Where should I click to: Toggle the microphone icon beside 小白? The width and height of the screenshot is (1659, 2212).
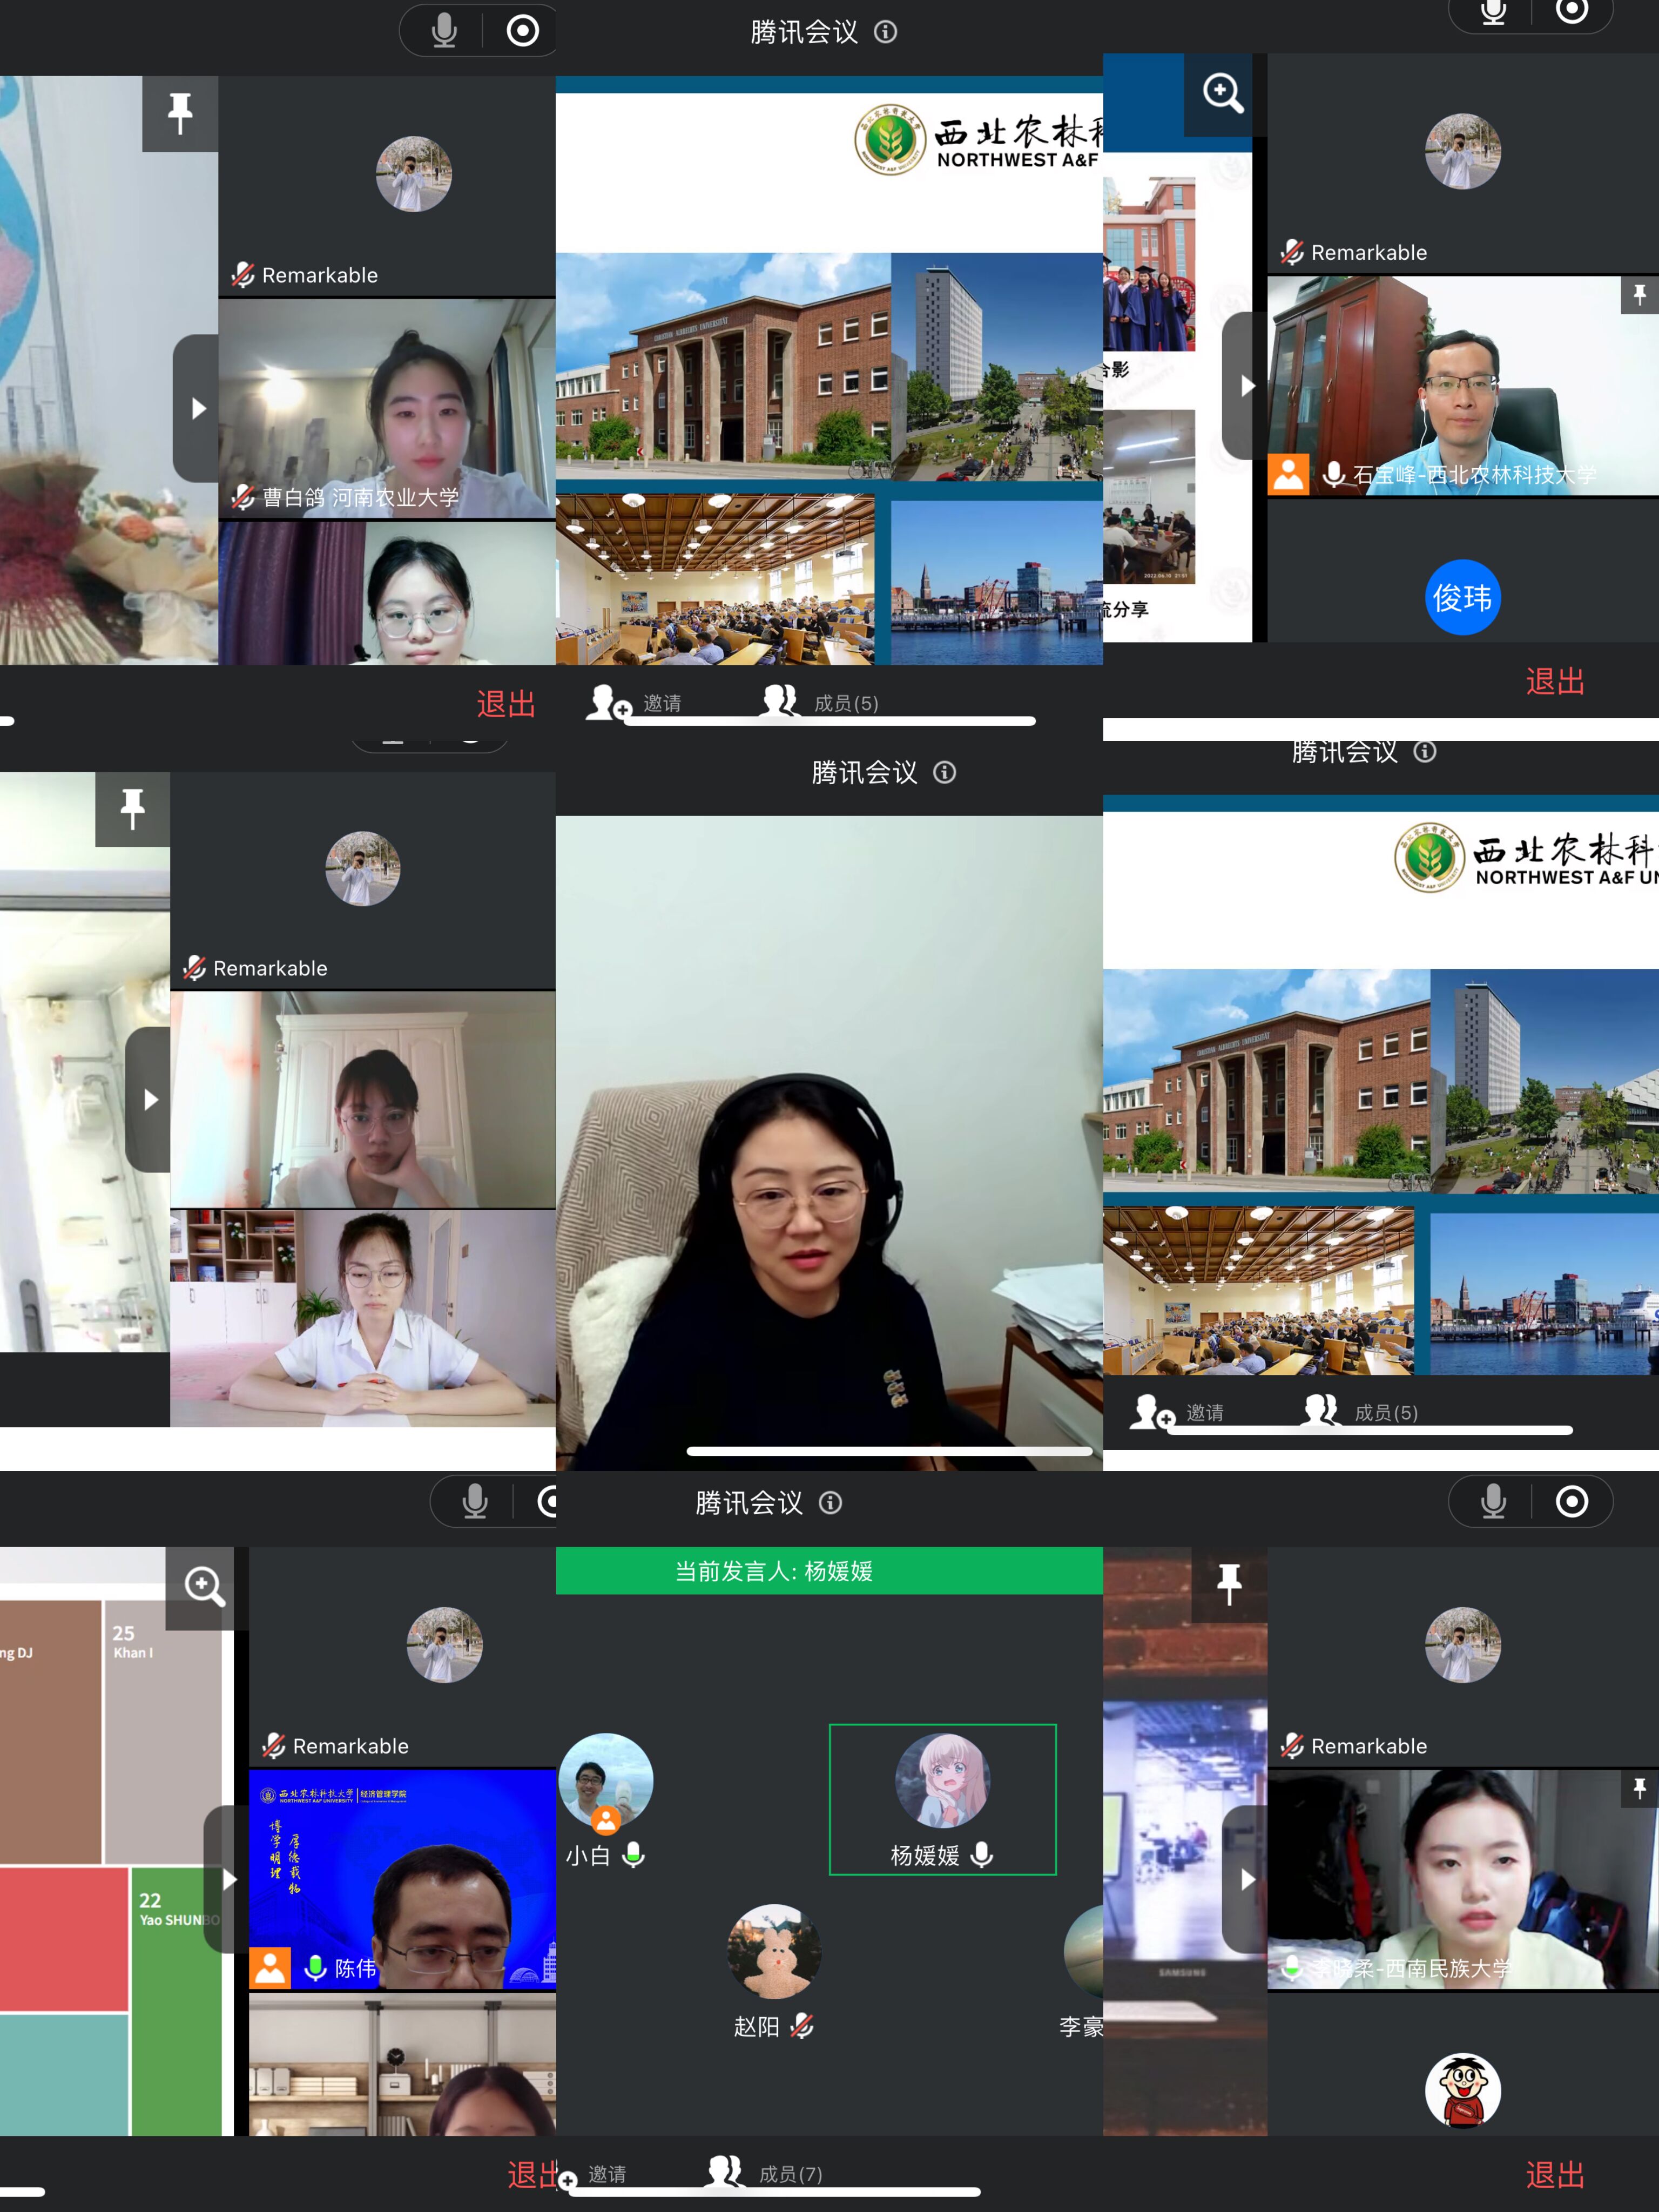tap(633, 1856)
